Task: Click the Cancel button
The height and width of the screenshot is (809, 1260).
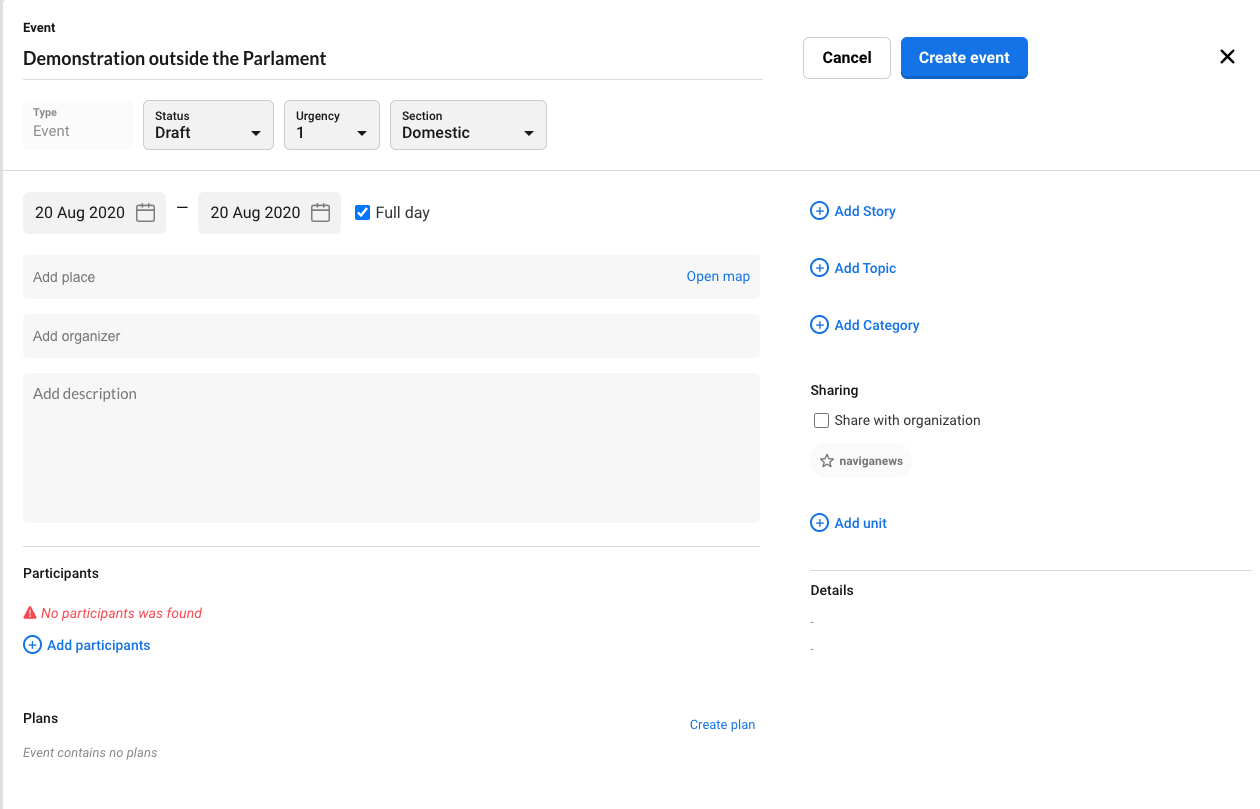Action: 846,58
